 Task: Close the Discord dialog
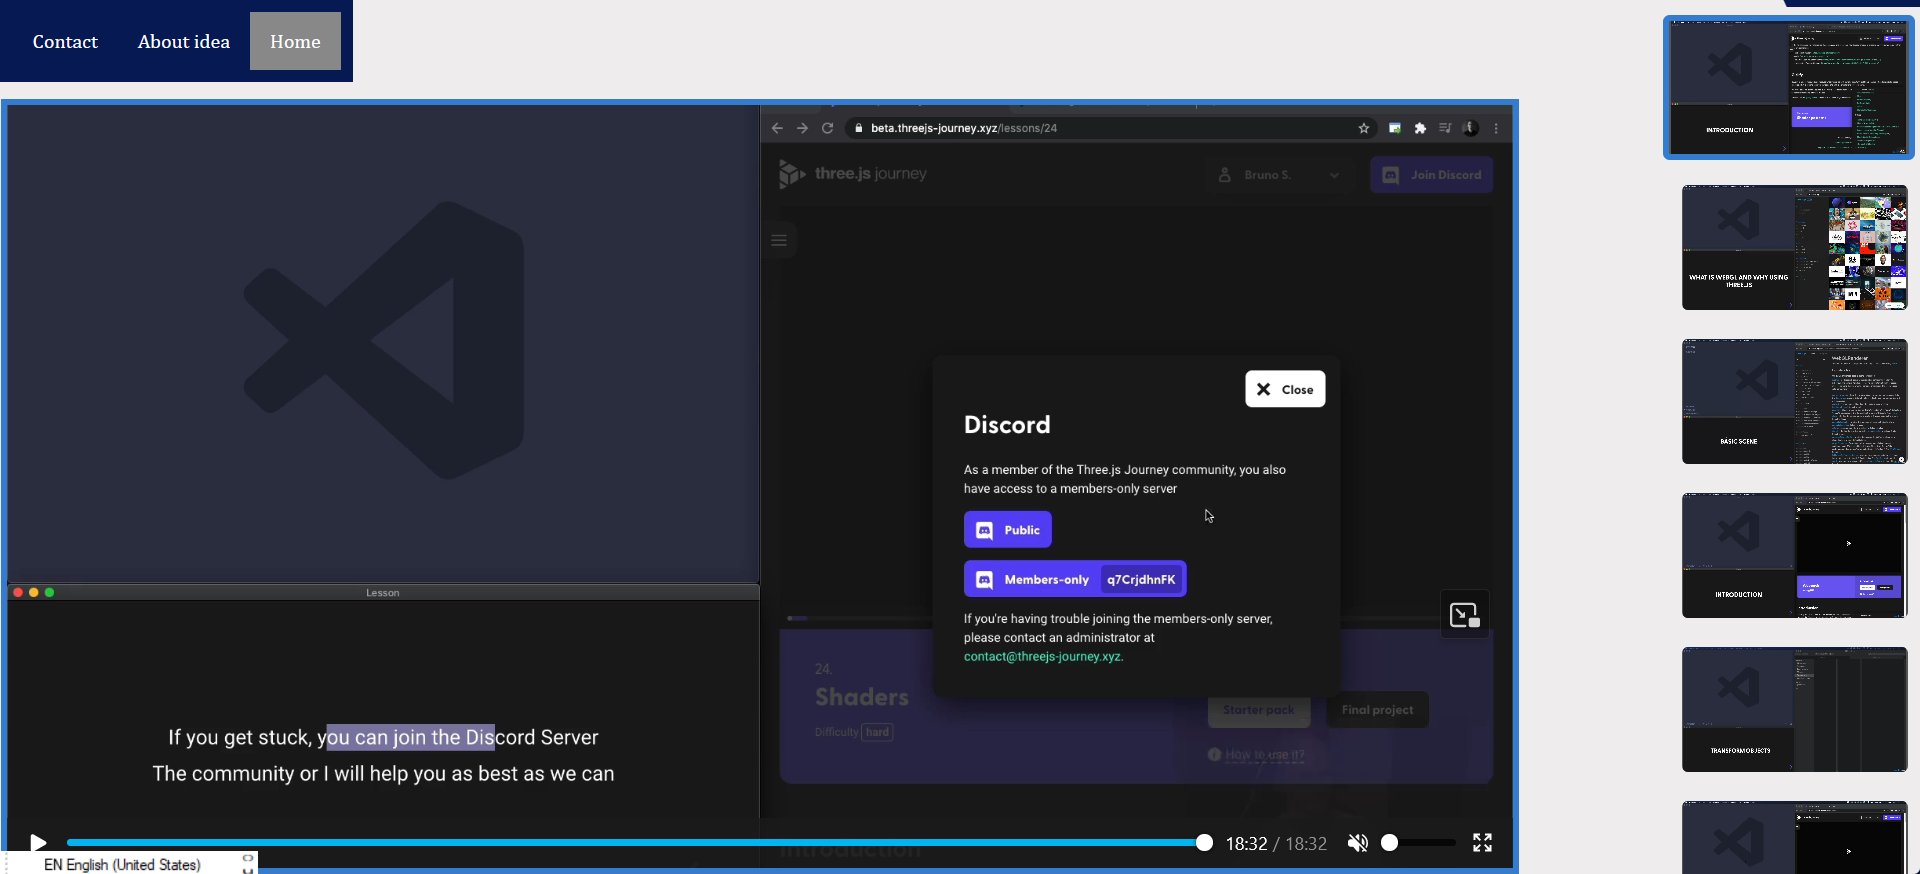click(1285, 389)
